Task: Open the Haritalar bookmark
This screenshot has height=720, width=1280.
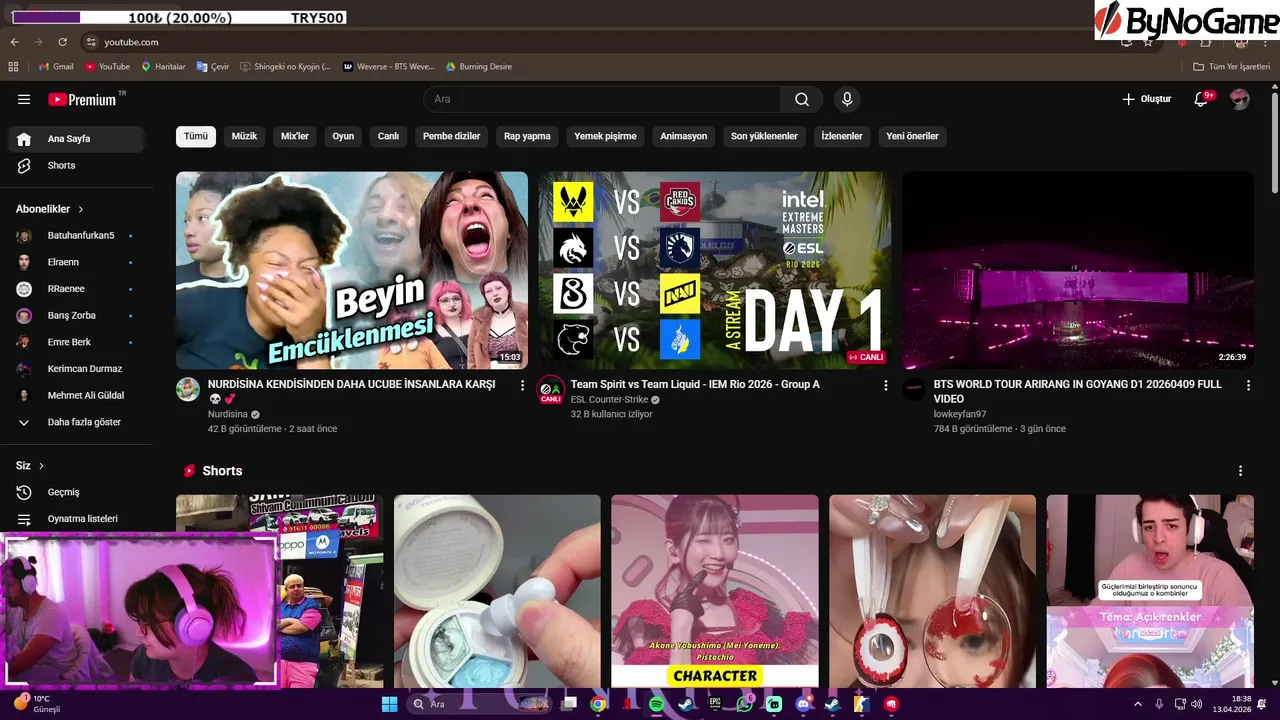Action: click(163, 67)
